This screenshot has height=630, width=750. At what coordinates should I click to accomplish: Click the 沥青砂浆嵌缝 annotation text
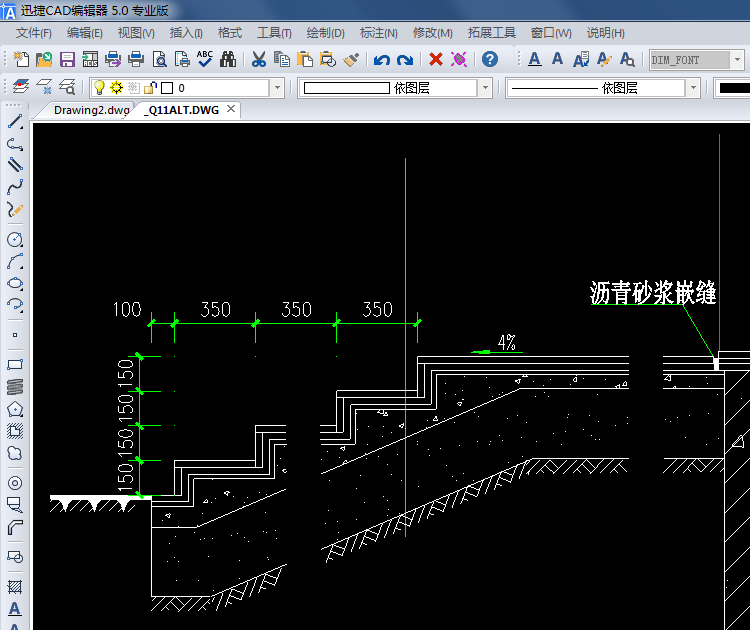click(653, 292)
